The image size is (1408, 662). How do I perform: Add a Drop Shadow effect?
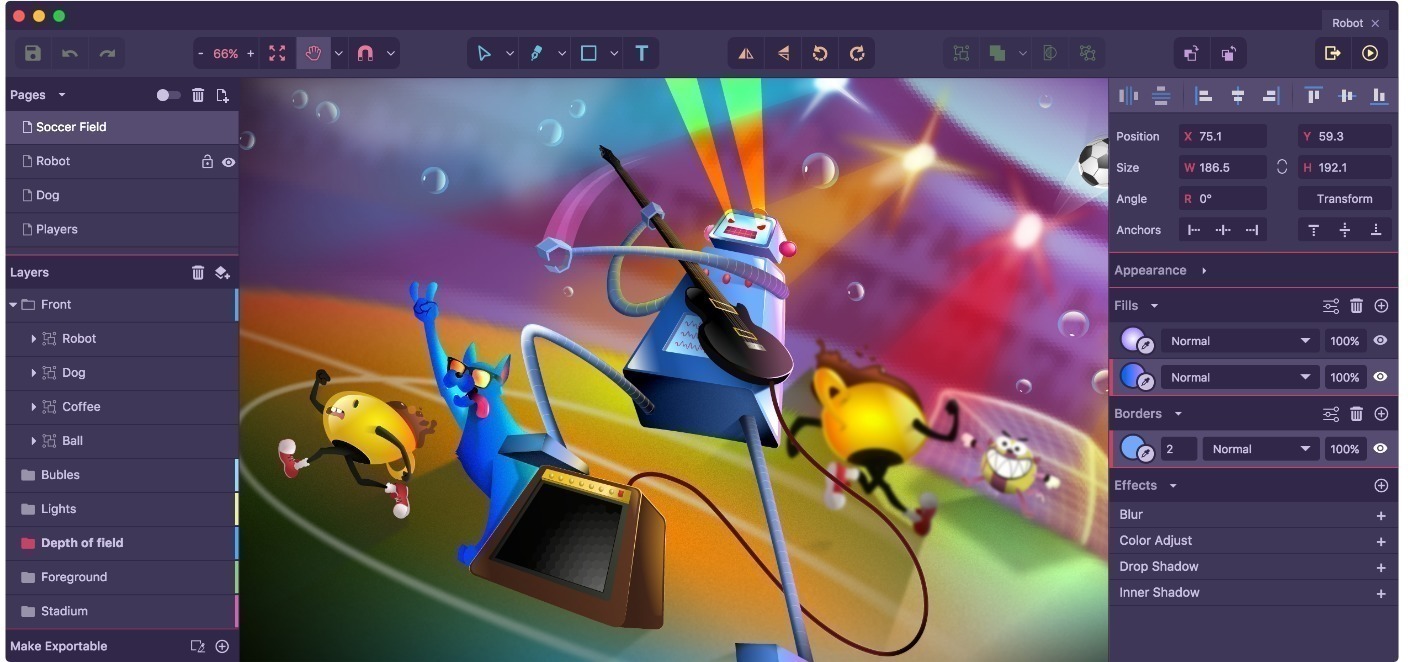pyautogui.click(x=1380, y=566)
